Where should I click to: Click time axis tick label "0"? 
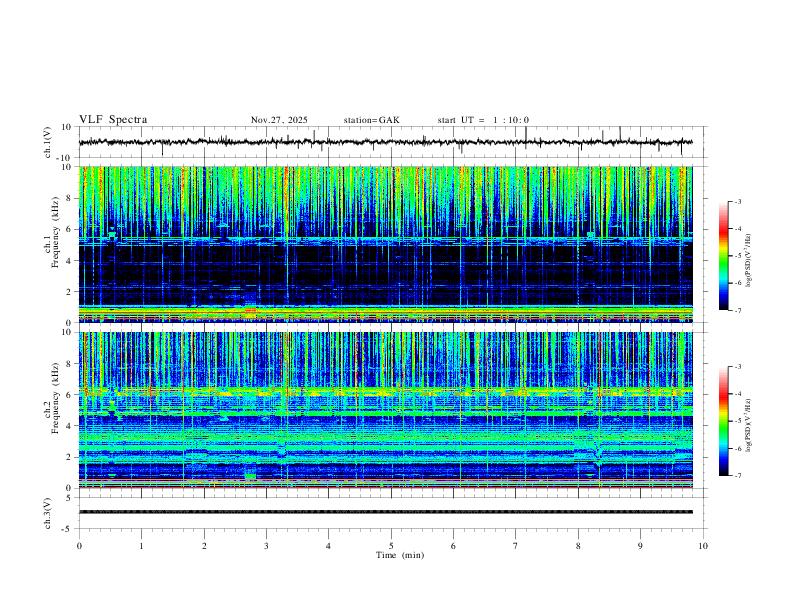tap(79, 546)
